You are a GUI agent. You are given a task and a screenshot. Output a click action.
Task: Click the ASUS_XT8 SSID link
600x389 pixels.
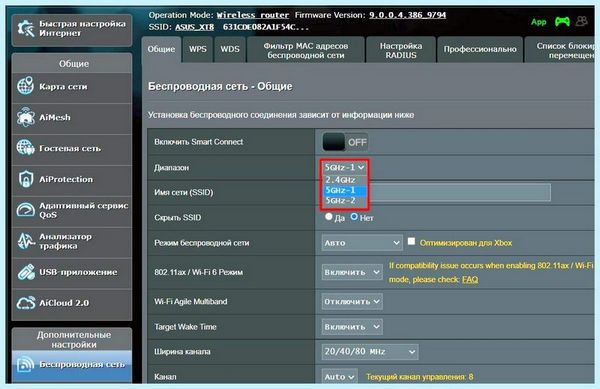click(194, 28)
